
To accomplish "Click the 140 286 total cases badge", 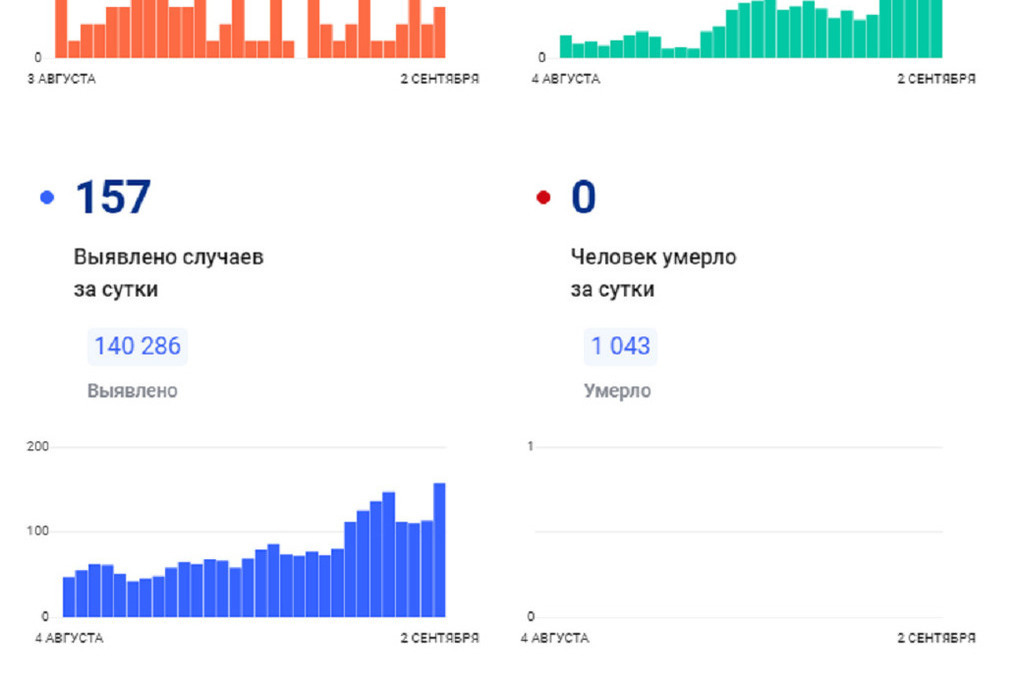I will [137, 346].
